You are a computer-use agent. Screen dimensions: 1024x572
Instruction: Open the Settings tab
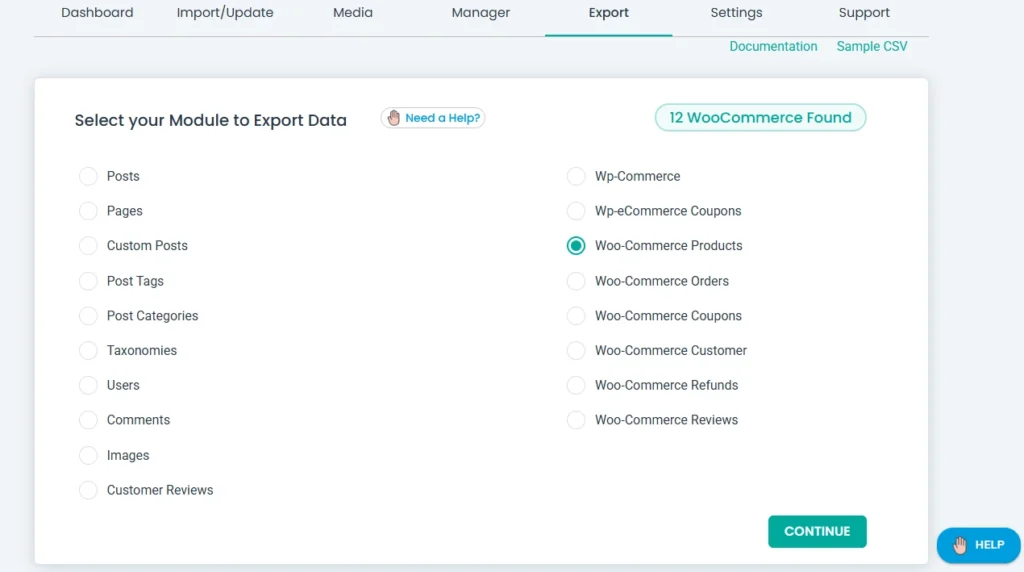coord(736,12)
